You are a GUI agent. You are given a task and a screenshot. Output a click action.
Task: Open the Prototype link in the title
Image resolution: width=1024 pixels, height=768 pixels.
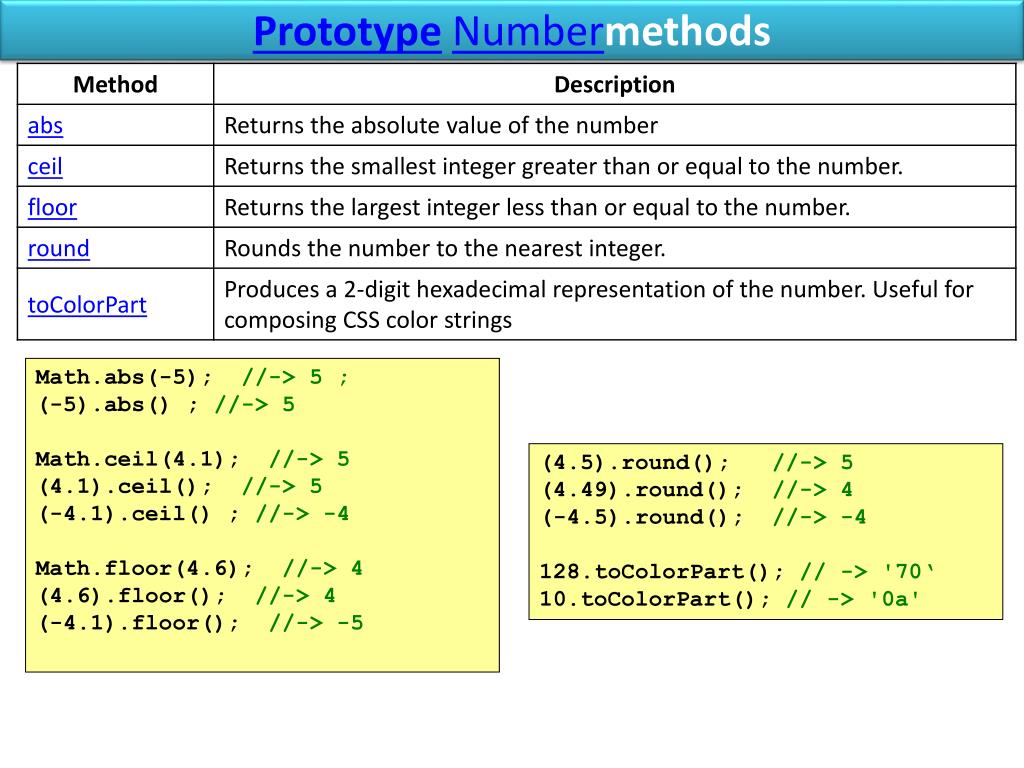(x=346, y=32)
